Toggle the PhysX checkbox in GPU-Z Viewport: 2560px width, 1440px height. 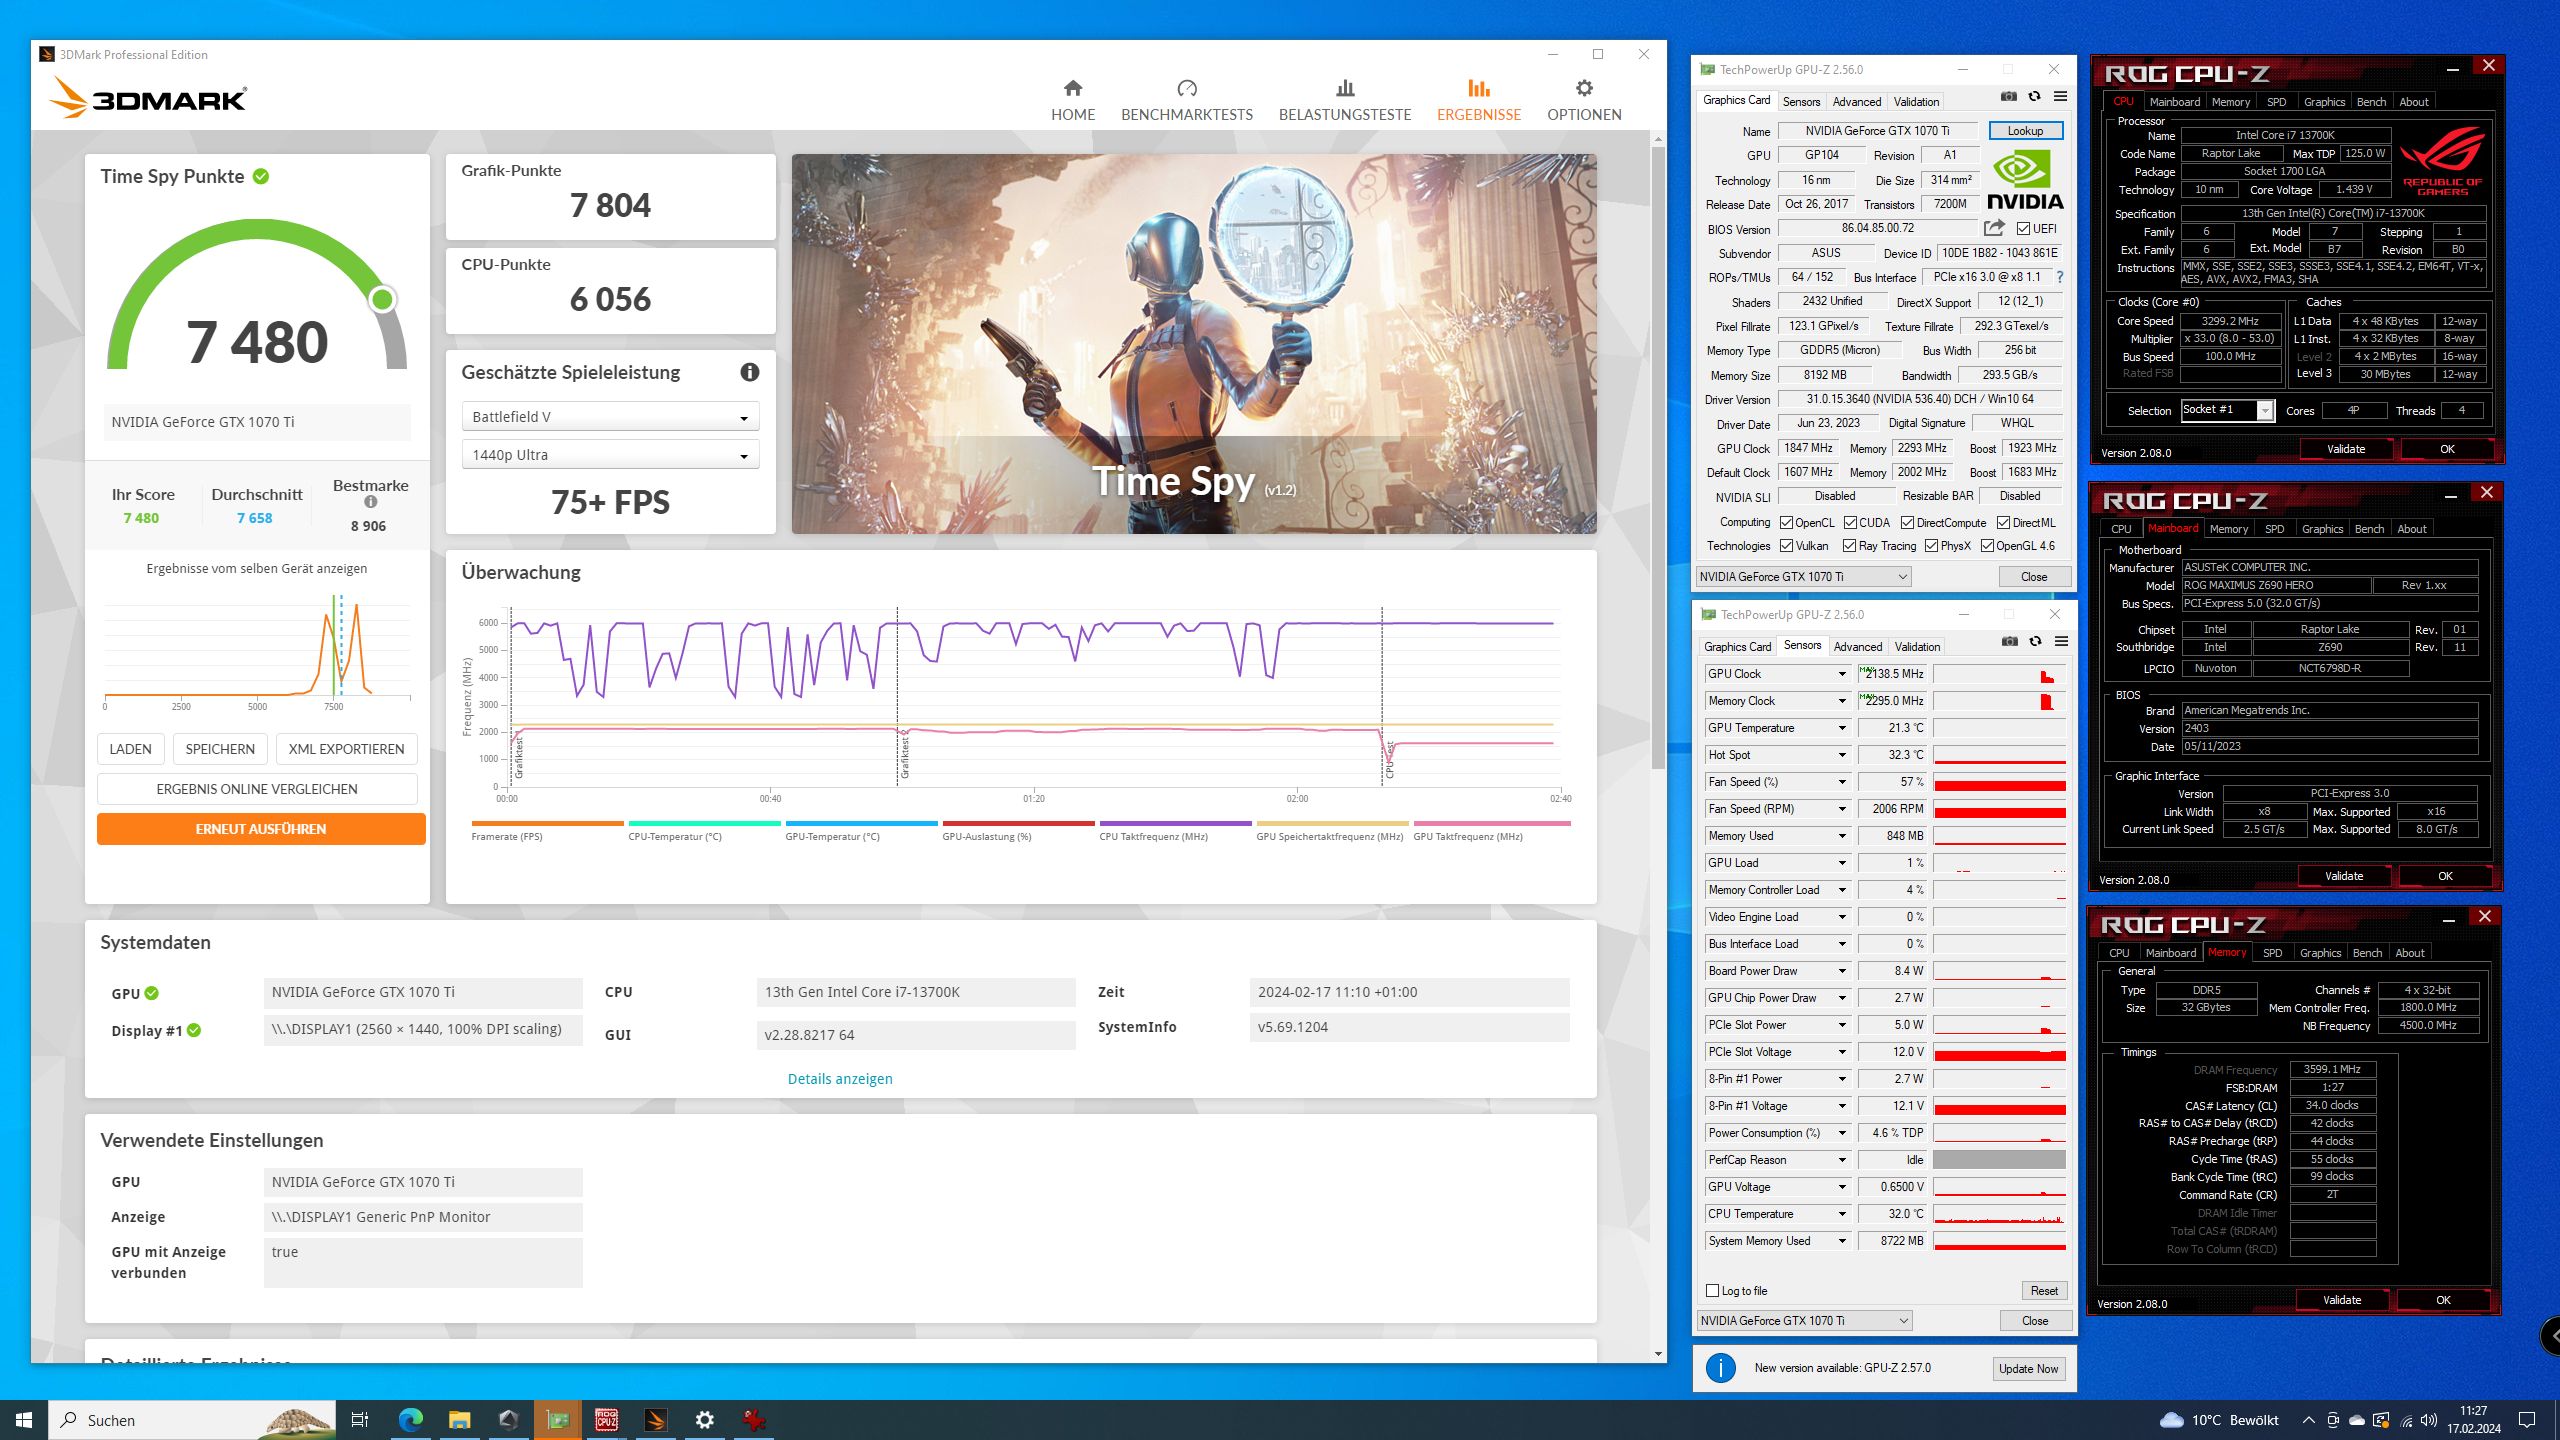[1931, 546]
